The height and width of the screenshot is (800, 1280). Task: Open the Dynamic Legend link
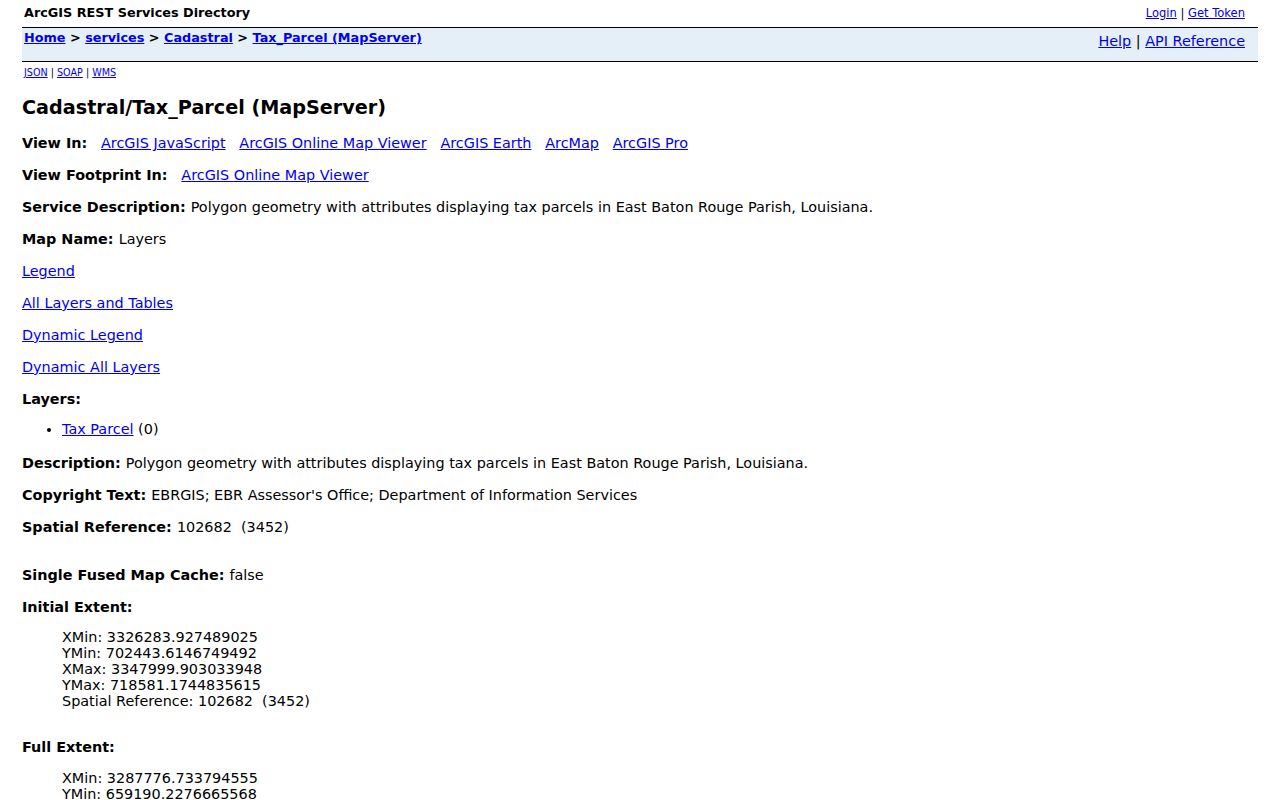point(82,335)
